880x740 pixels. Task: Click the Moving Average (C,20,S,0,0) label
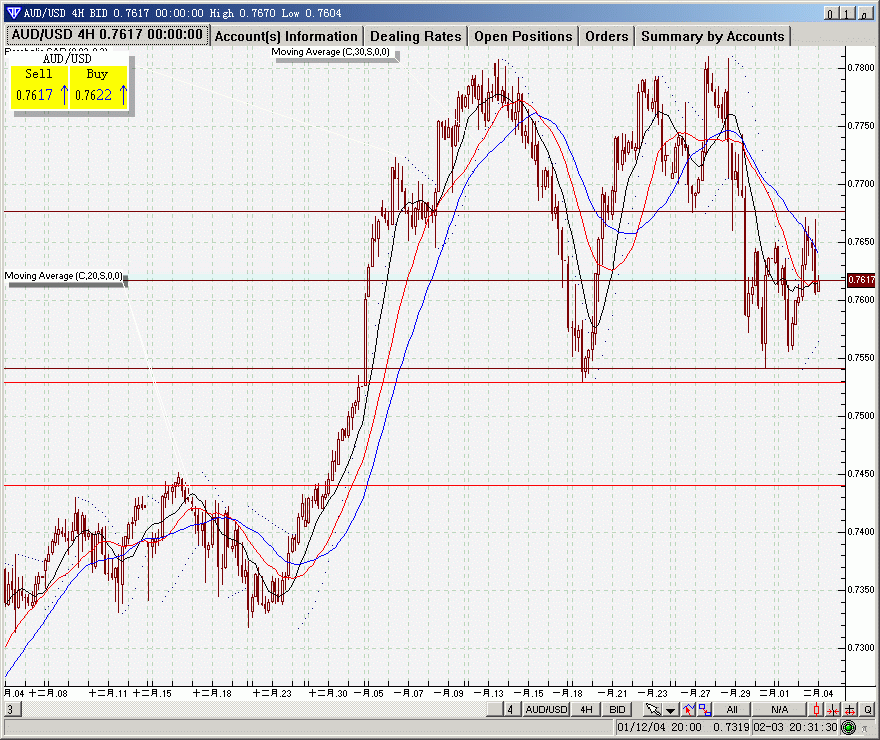(63, 276)
